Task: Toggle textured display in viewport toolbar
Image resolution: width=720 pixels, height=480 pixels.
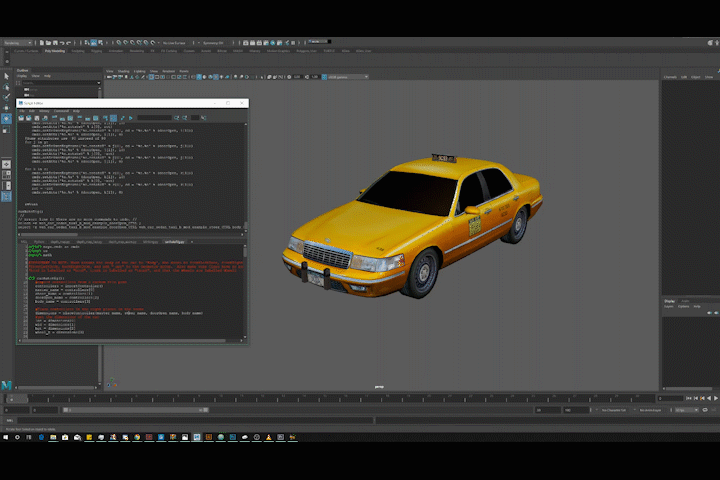Action: 216,77
